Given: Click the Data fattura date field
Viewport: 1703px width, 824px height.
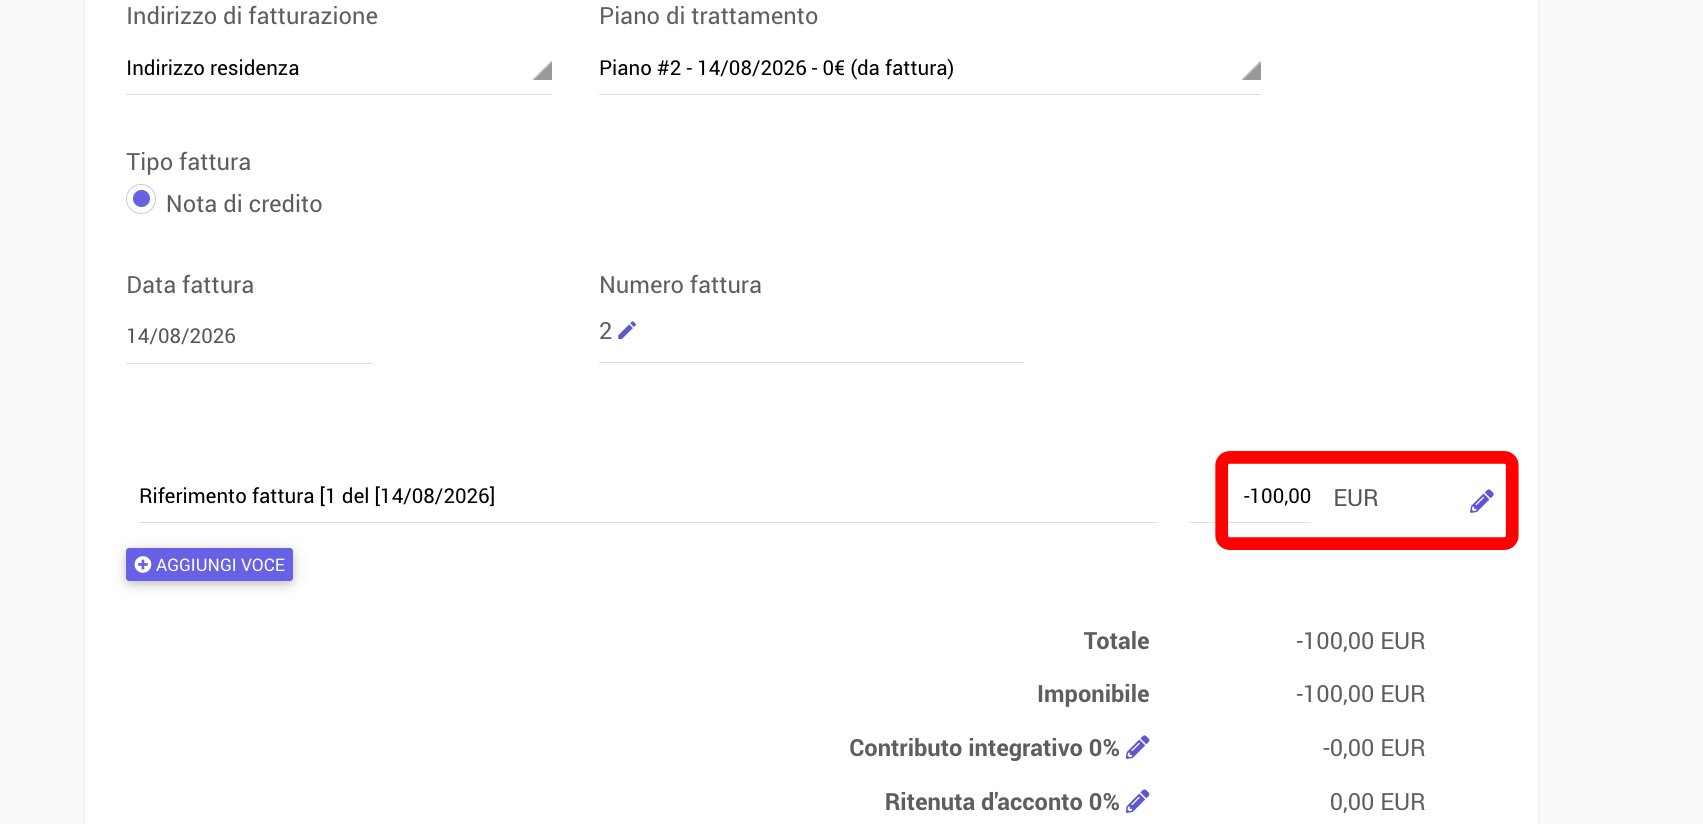Looking at the screenshot, I should pos(249,337).
